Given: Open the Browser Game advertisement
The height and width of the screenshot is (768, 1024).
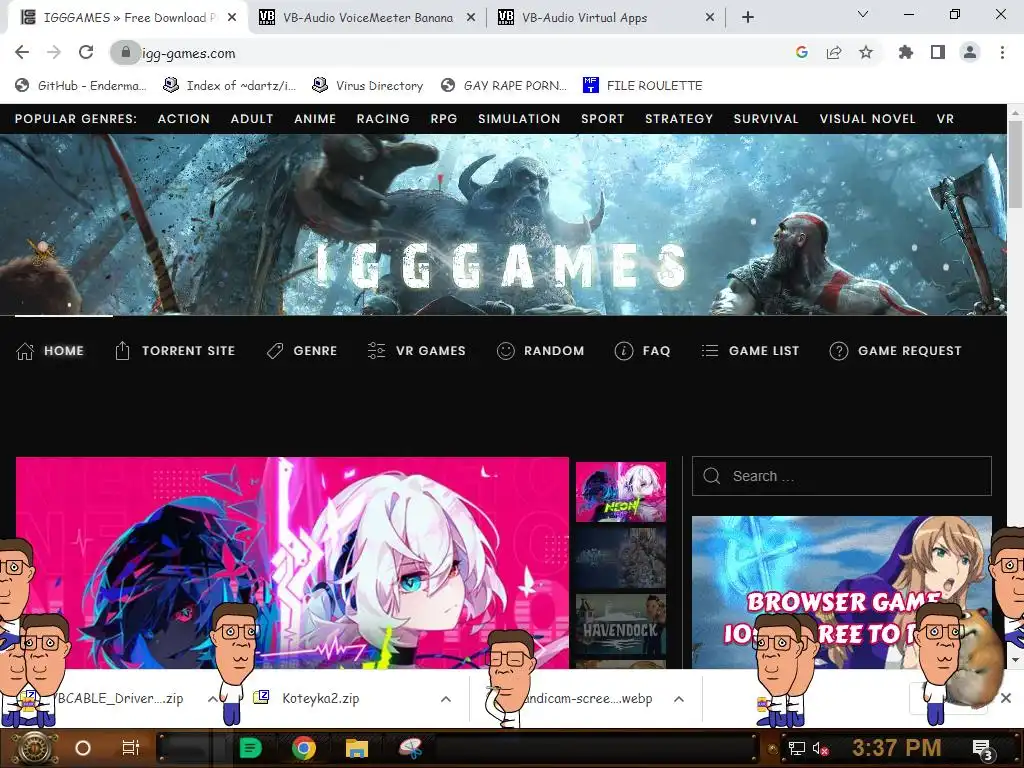Looking at the screenshot, I should click(x=841, y=592).
